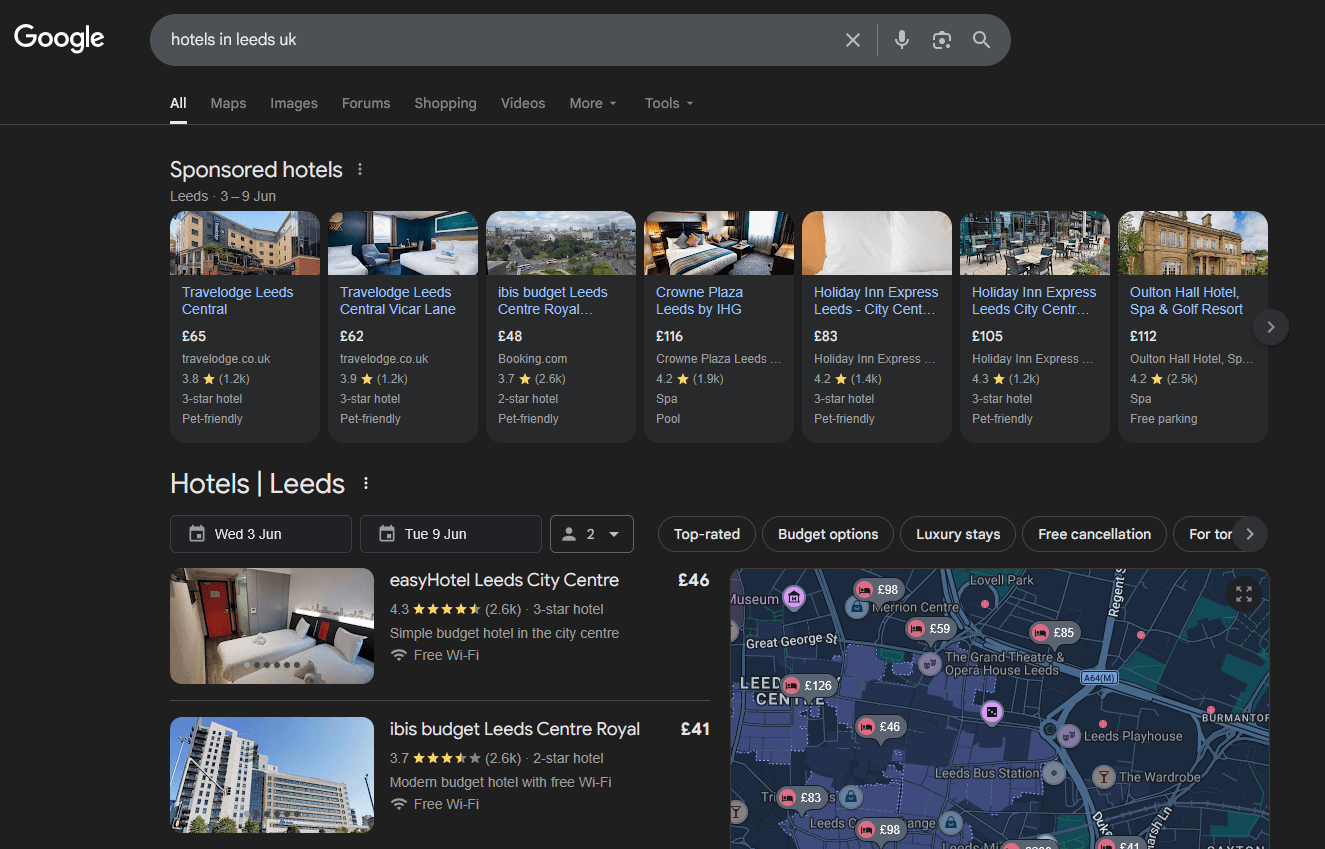Switch to the Maps tab
The width and height of the screenshot is (1325, 849).
coord(228,103)
